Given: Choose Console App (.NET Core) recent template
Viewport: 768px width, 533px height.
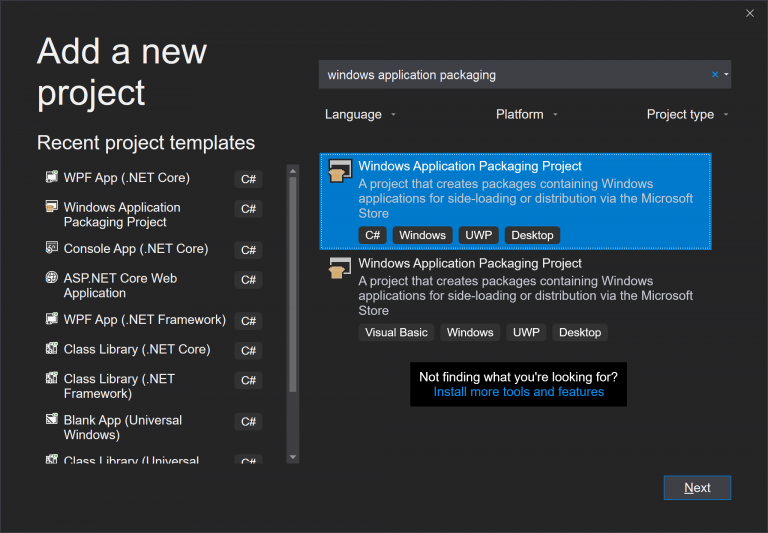Looking at the screenshot, I should pos(154,249).
